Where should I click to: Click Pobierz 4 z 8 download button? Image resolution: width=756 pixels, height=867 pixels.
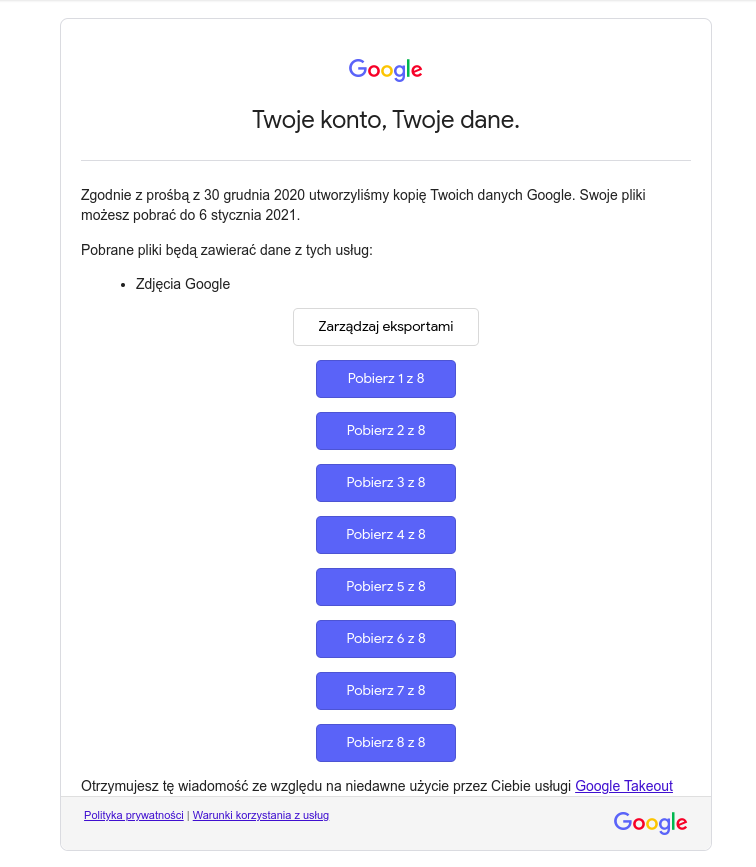[x=386, y=535]
